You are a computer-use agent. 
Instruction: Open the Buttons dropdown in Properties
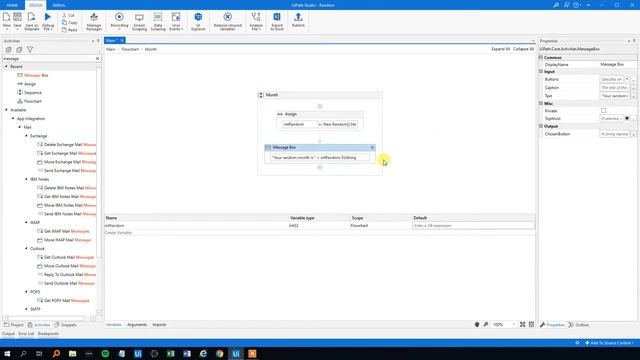point(627,79)
